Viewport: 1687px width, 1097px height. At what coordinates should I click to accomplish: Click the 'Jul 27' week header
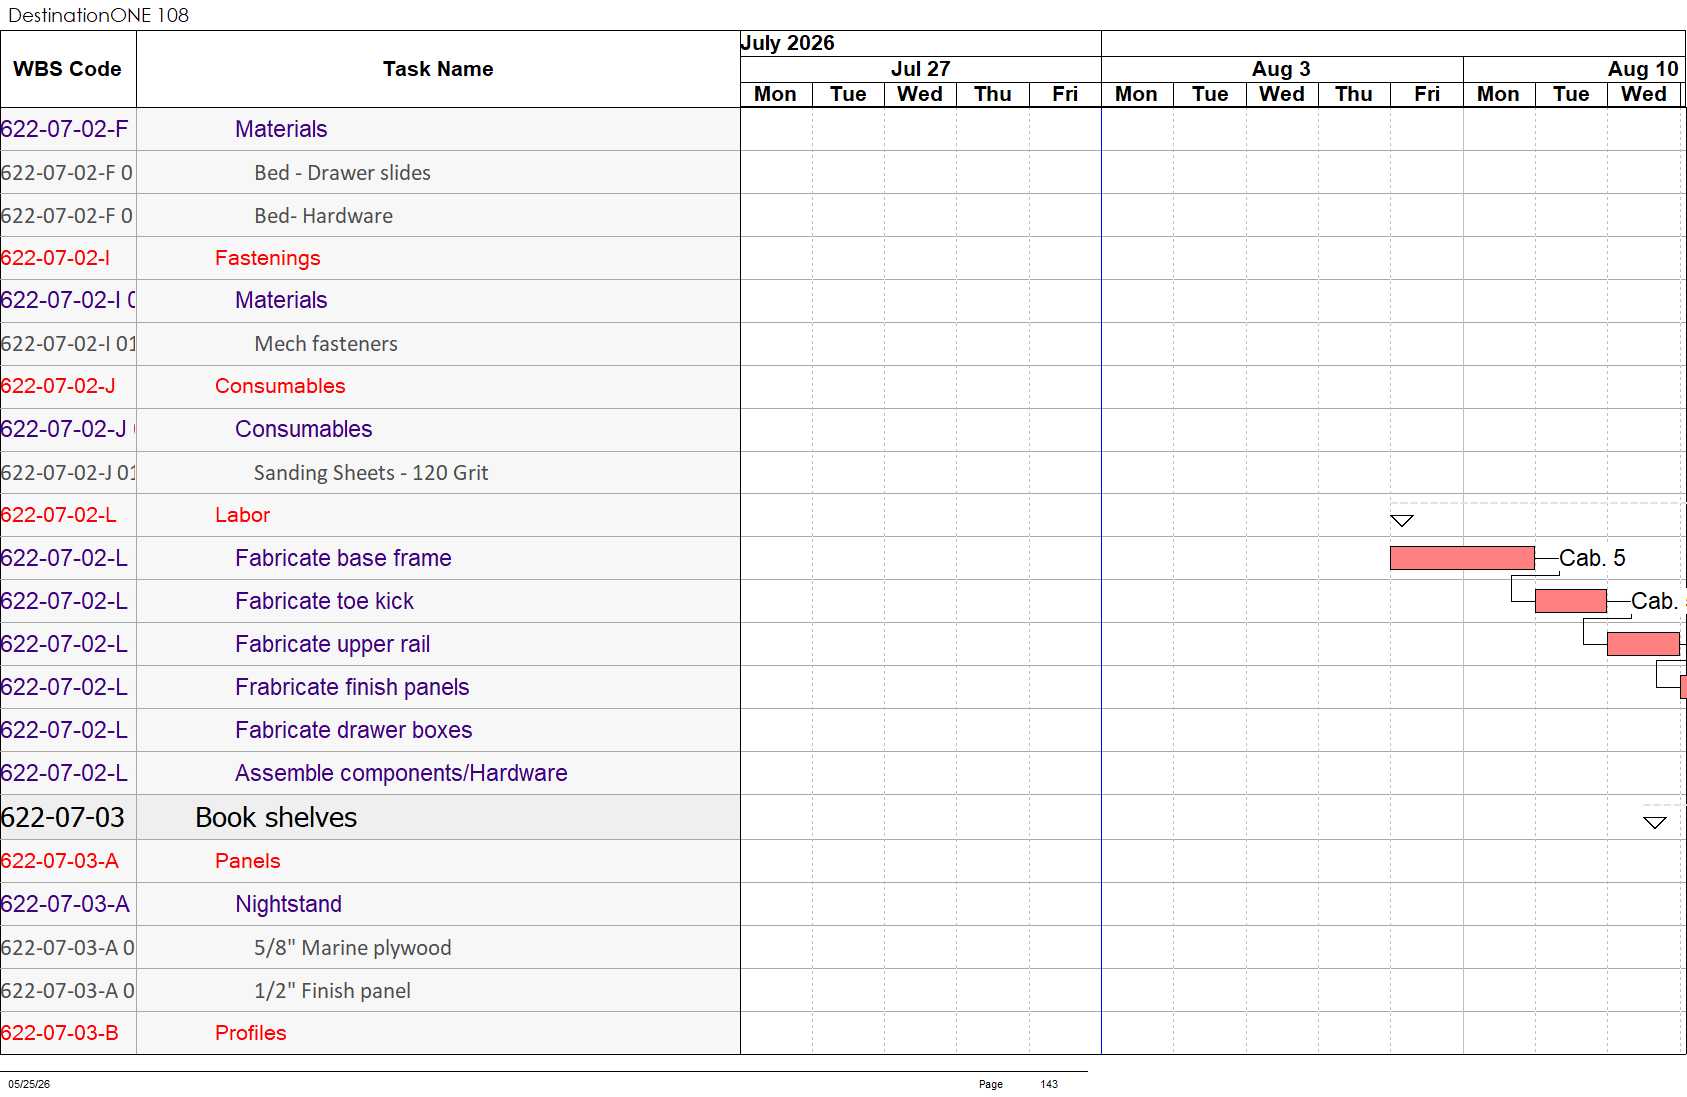[920, 69]
